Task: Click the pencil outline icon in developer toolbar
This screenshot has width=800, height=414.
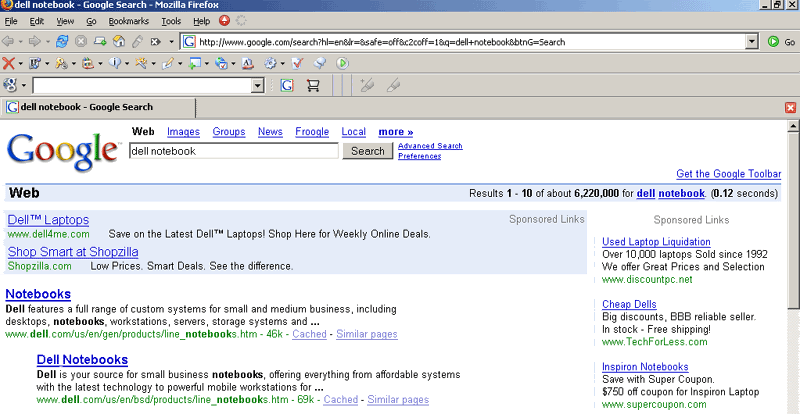Action: pyautogui.click(x=168, y=63)
